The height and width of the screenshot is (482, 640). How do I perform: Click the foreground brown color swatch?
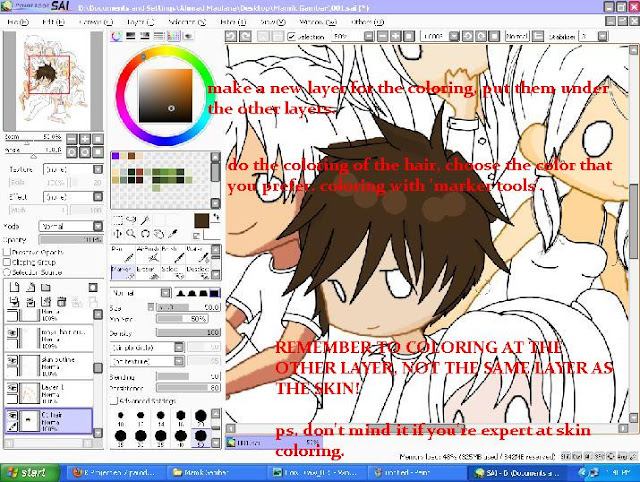pos(202,221)
